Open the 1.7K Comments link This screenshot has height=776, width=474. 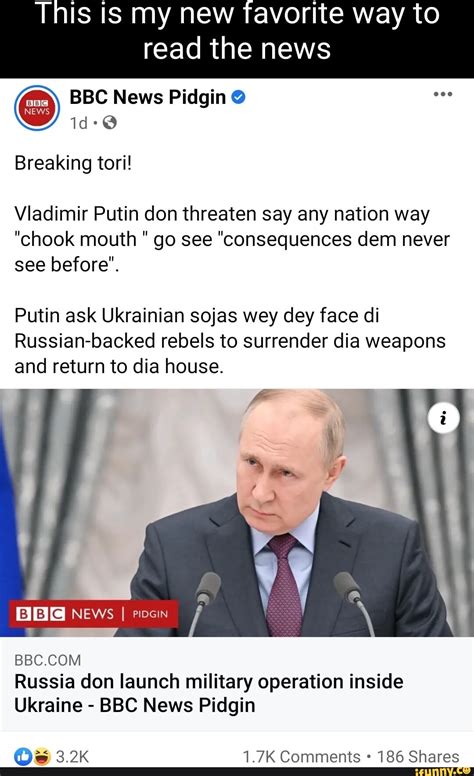click(301, 756)
